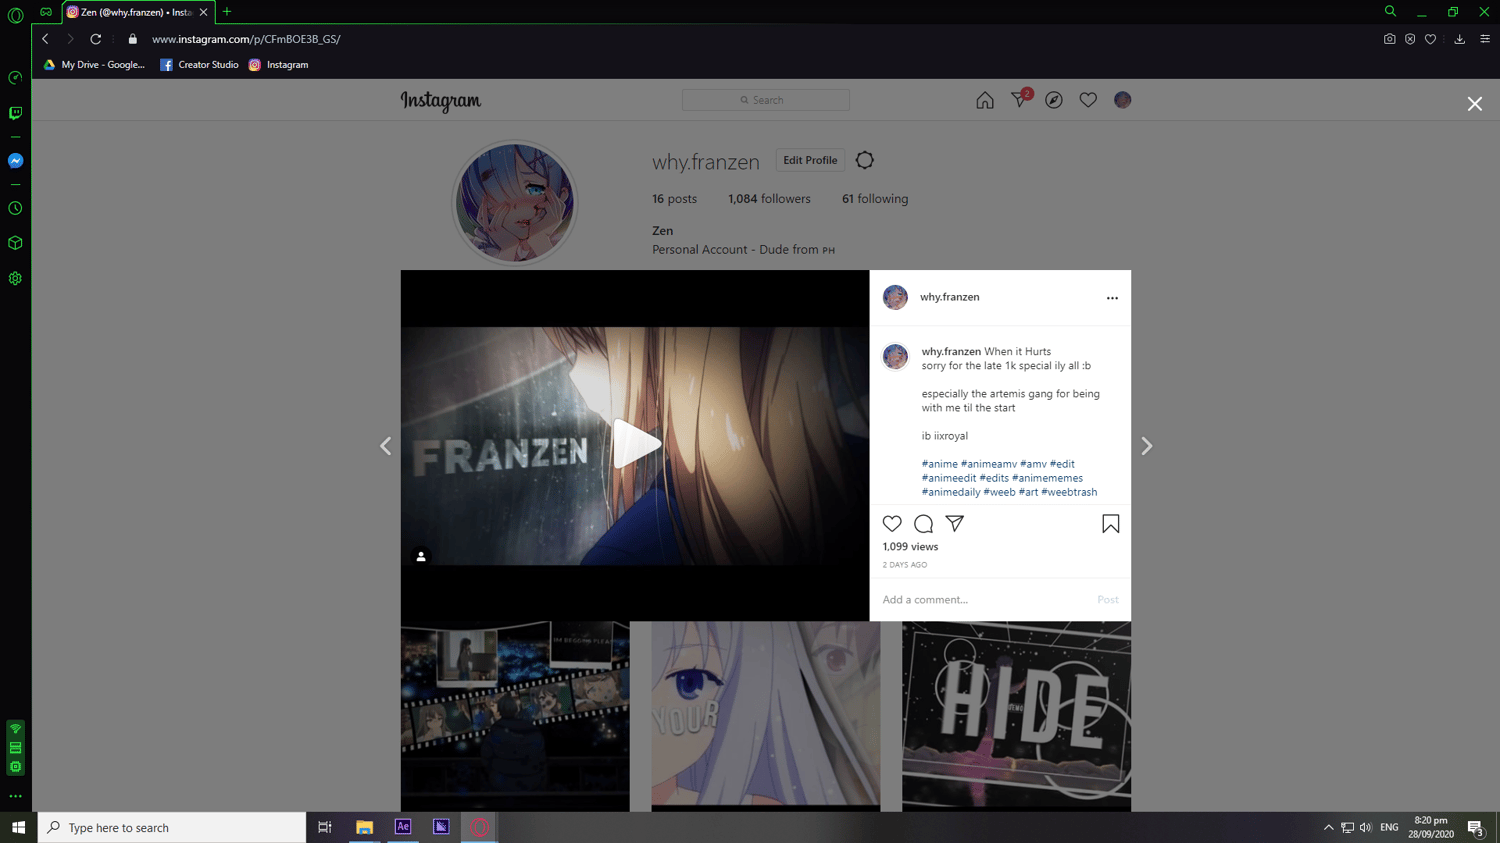The height and width of the screenshot is (843, 1500).
Task: Show hidden system tray icons
Action: pos(1328,828)
